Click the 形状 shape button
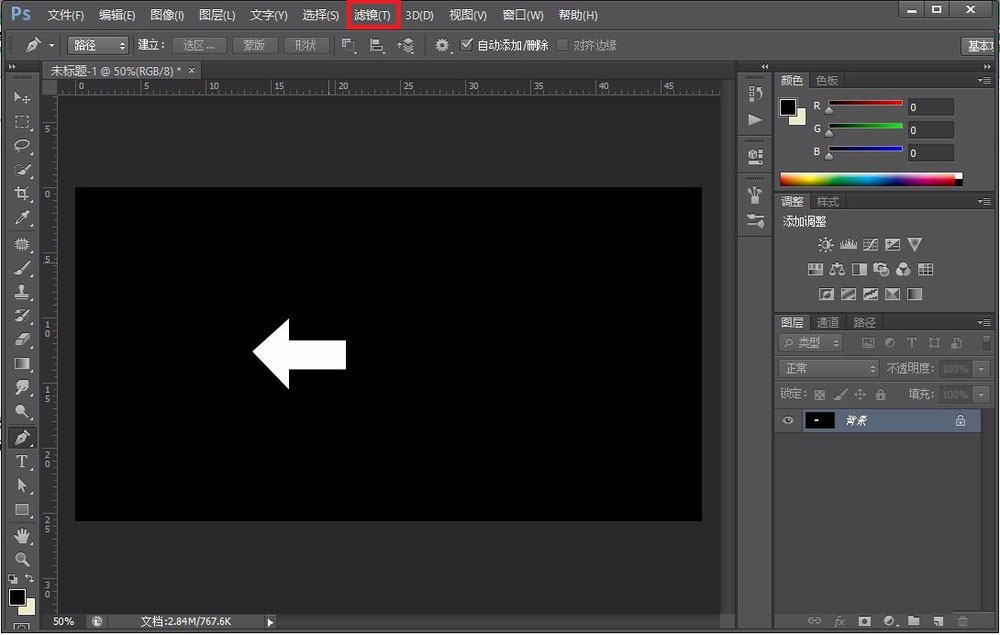1000x635 pixels. [305, 45]
